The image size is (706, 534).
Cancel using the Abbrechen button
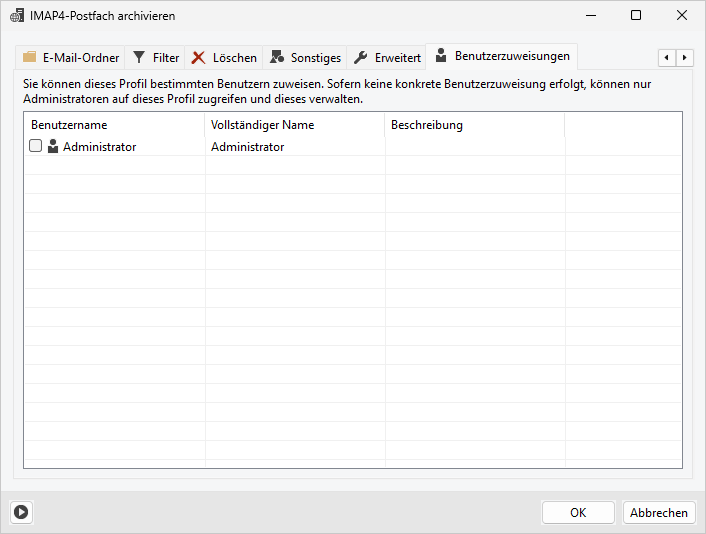658,513
